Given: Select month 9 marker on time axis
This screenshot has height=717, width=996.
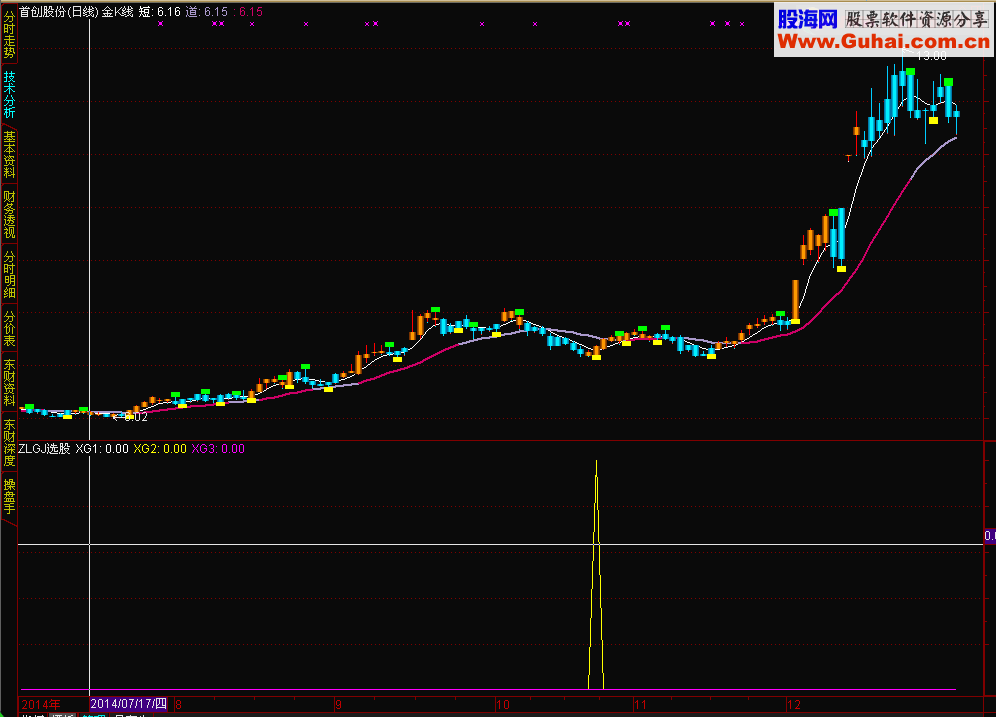Looking at the screenshot, I should tap(339, 704).
